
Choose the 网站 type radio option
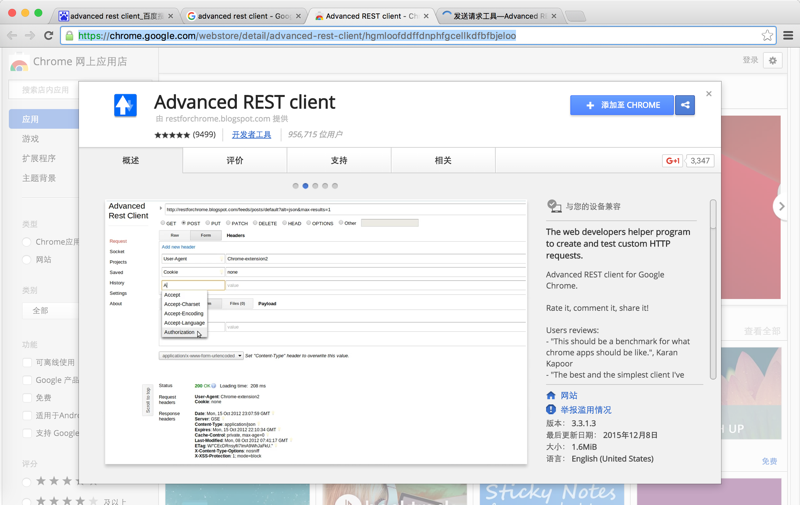[x=27, y=260]
